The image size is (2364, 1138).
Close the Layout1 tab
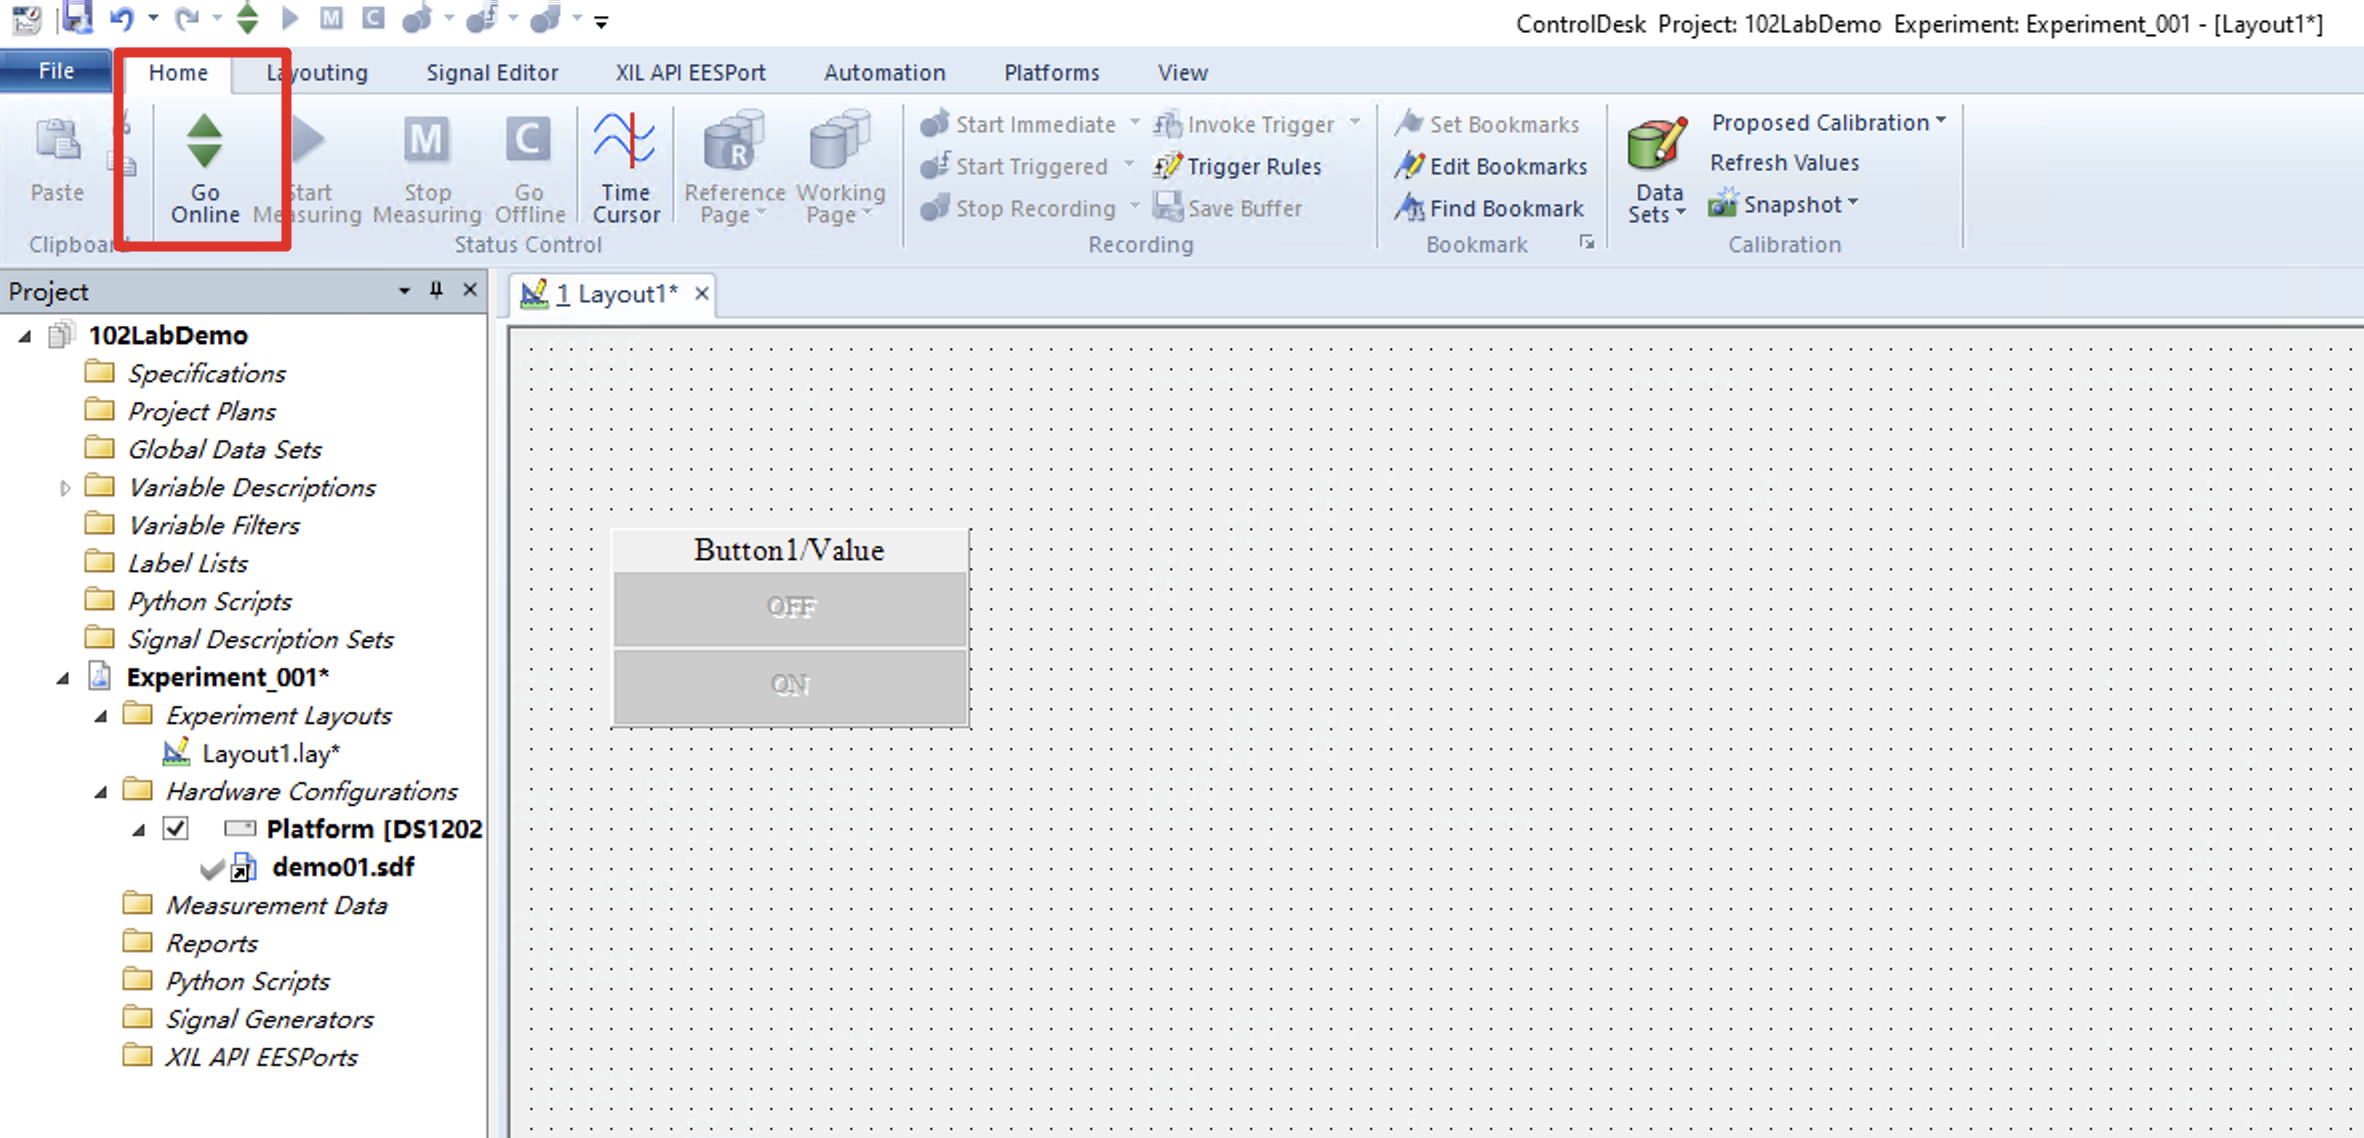[x=702, y=294]
